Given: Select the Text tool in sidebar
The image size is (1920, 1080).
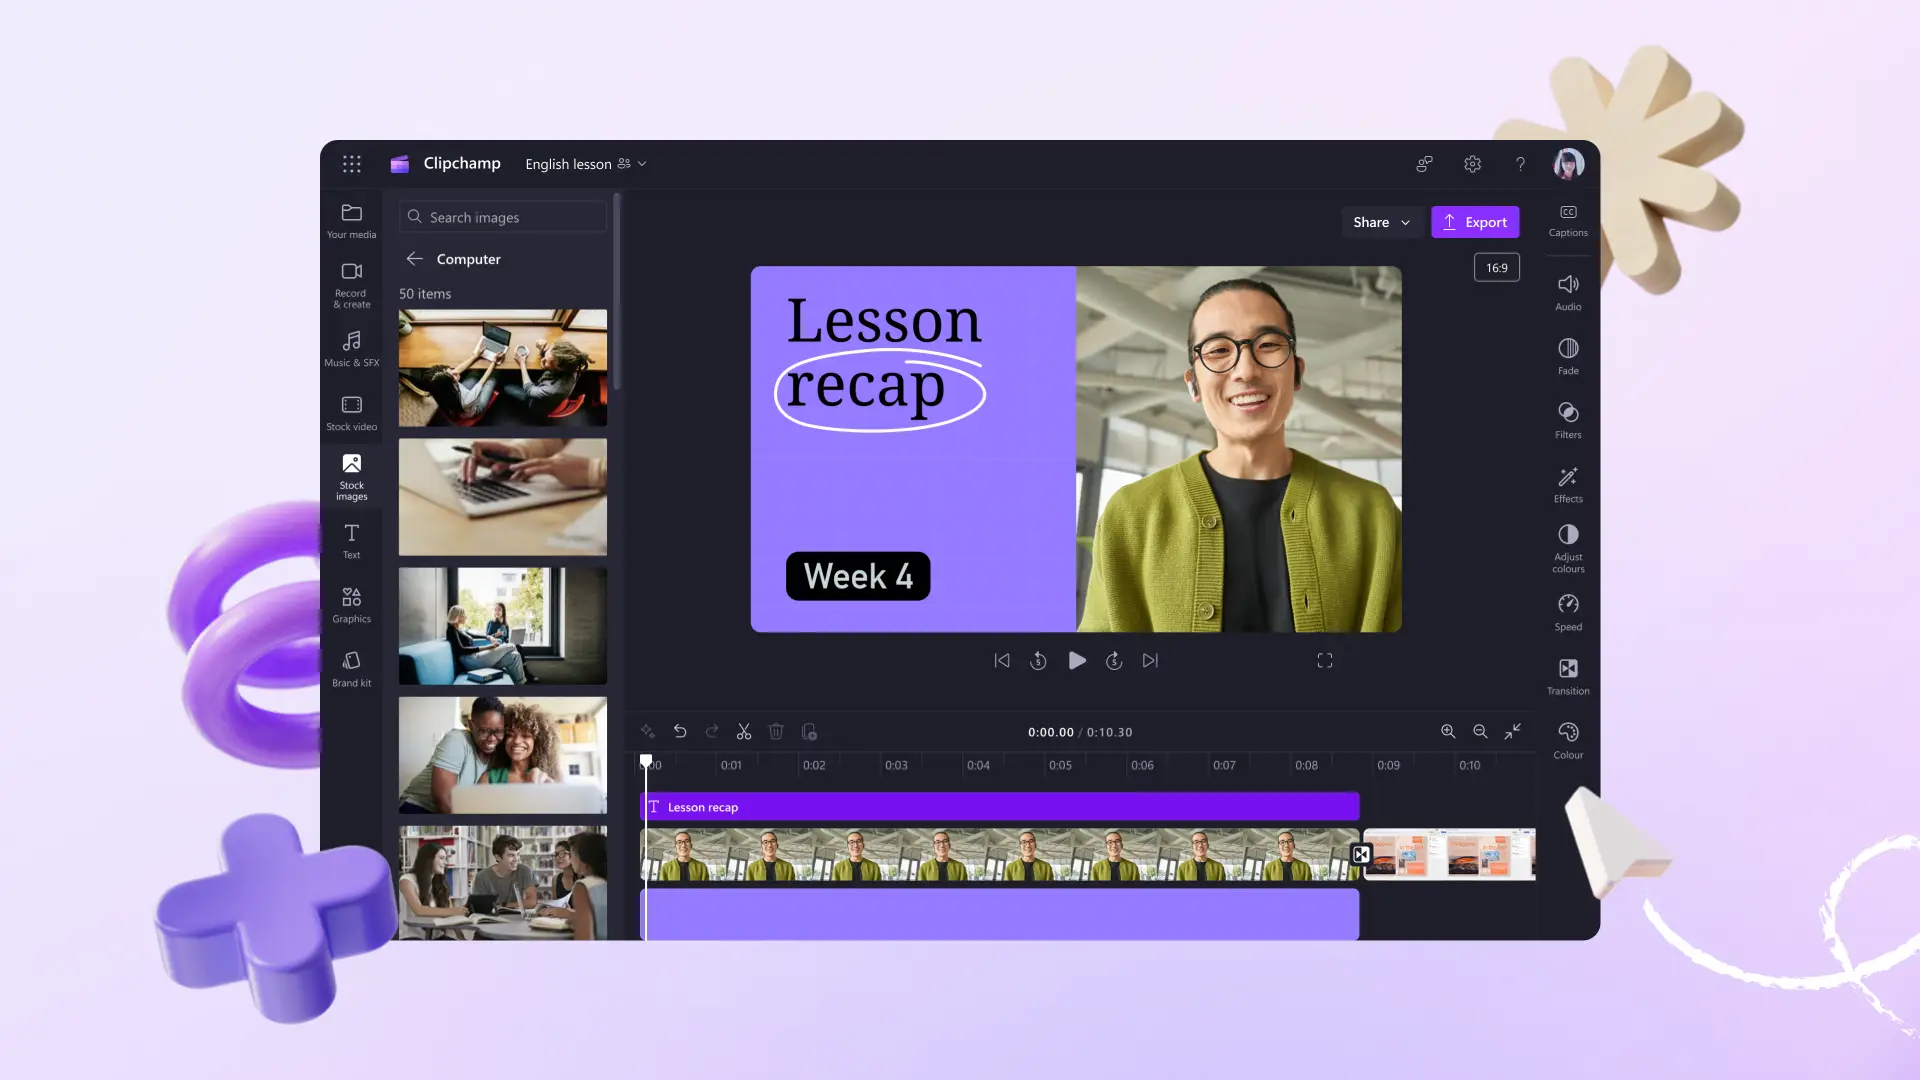Looking at the screenshot, I should 352,539.
